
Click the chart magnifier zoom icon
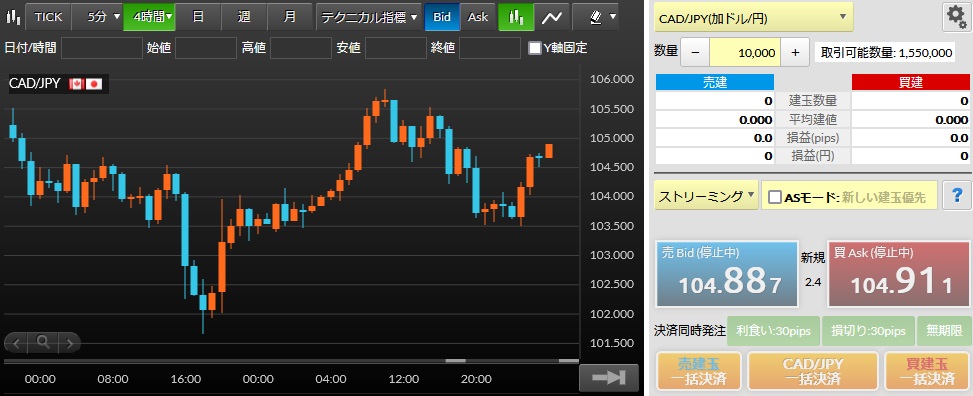point(43,341)
